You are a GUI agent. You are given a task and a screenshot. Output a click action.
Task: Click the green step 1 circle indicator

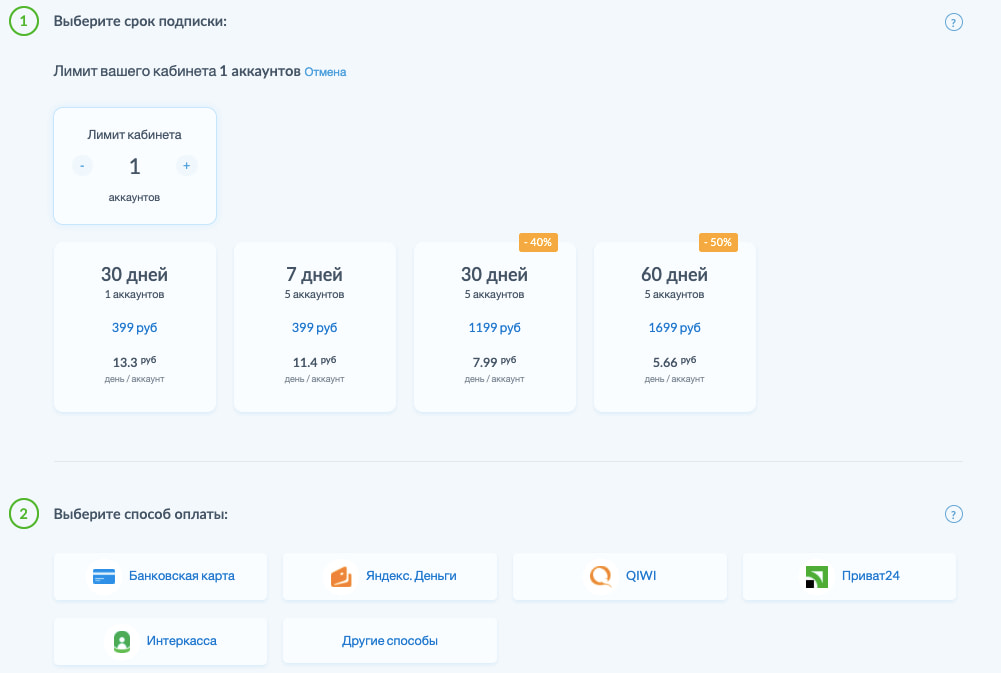coord(22,20)
